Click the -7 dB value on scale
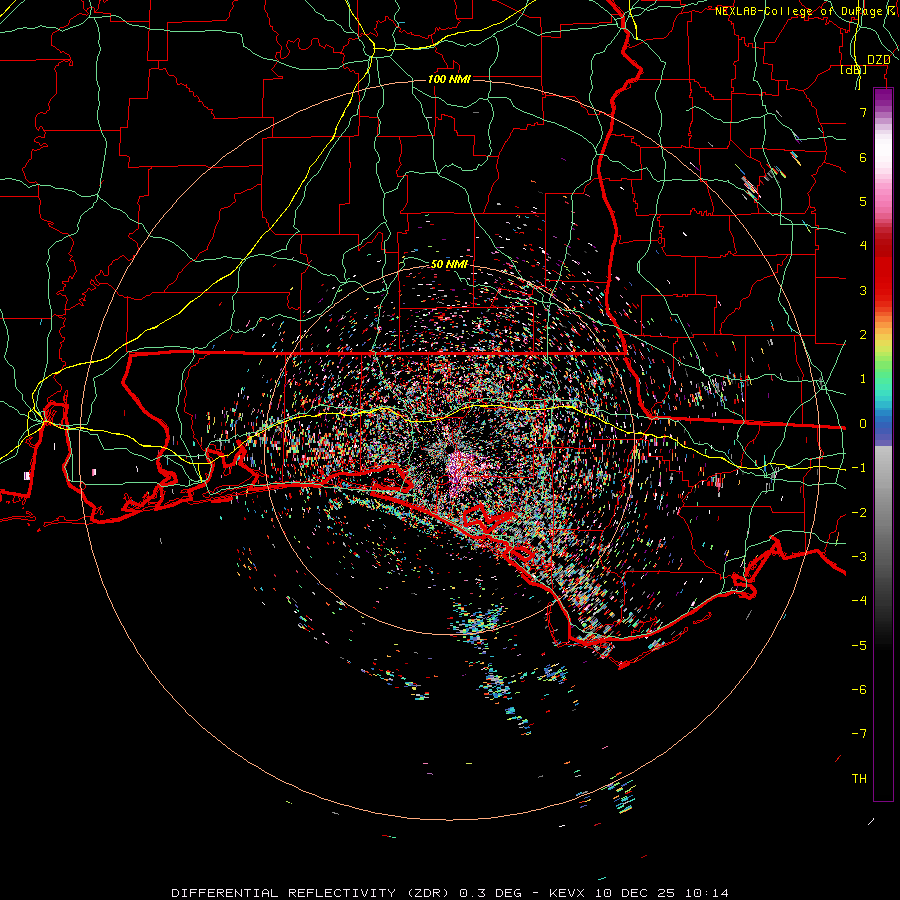 859,734
